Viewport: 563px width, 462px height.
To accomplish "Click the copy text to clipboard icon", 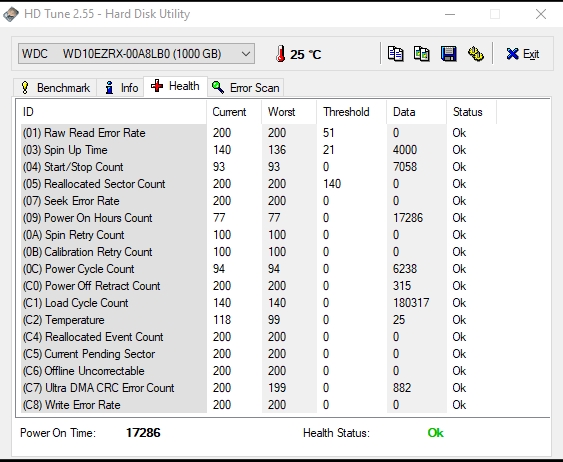I will click(x=395, y=54).
